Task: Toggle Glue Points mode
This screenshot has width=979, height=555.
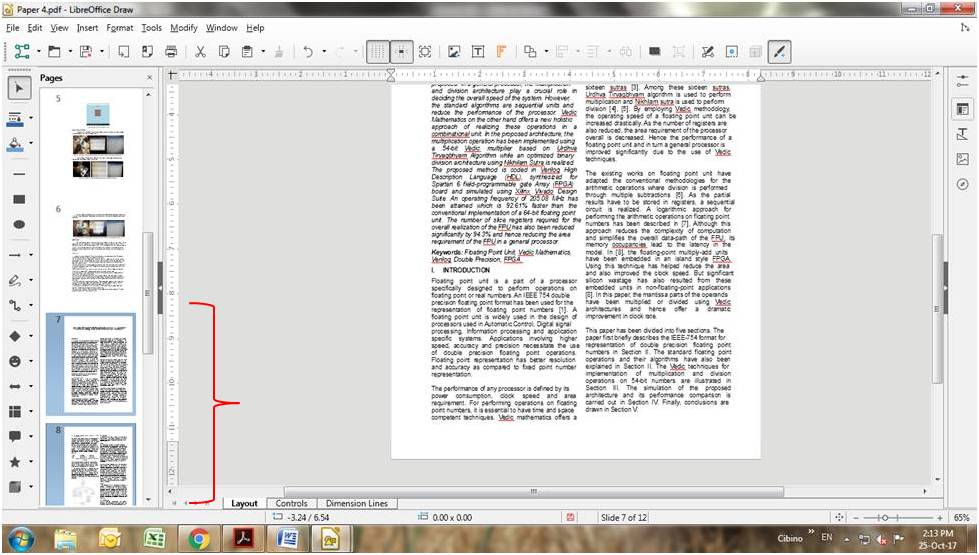Action: coord(732,52)
